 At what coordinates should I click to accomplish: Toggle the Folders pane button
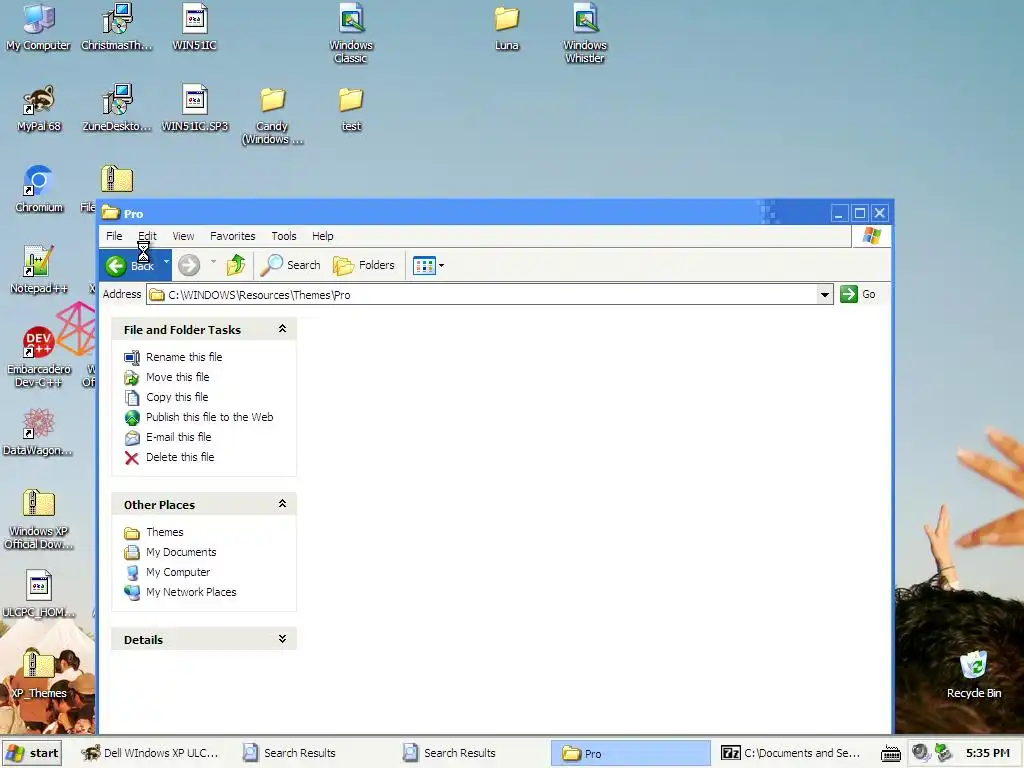[x=364, y=265]
